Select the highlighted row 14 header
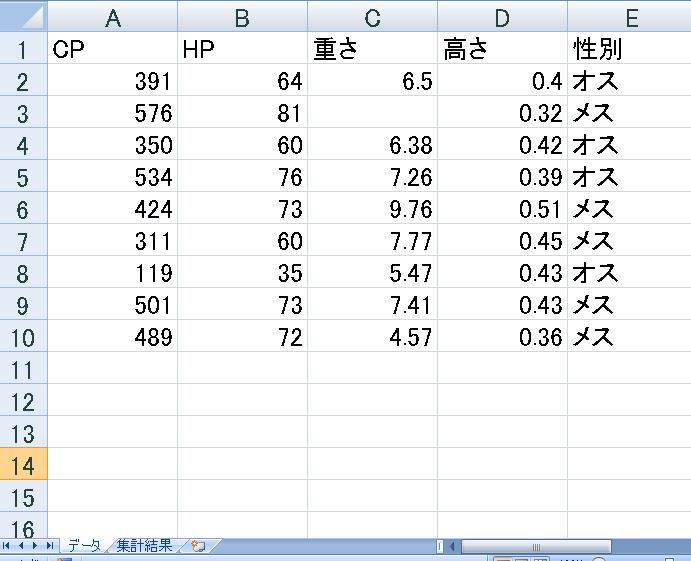Viewport: 691px width, 561px height. pyautogui.click(x=23, y=465)
